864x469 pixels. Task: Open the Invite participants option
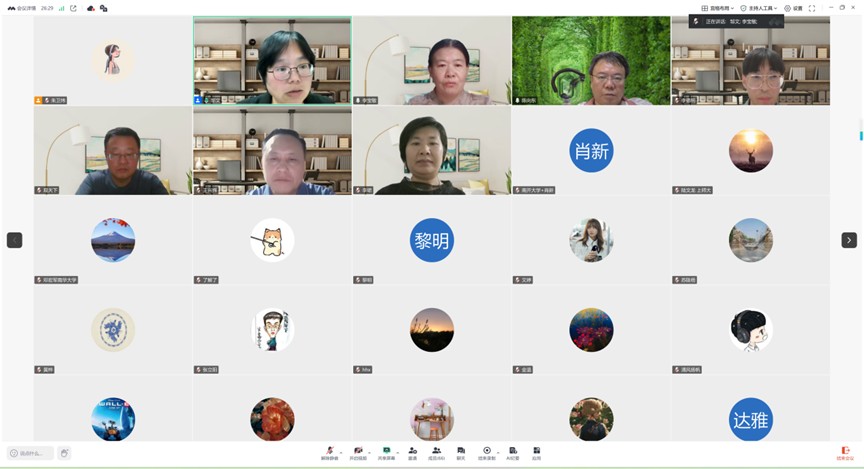coord(412,452)
